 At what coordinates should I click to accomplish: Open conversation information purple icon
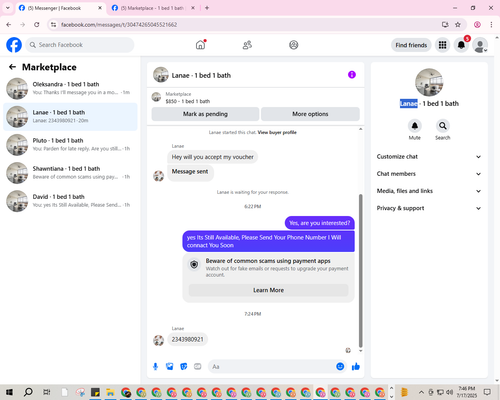352,75
